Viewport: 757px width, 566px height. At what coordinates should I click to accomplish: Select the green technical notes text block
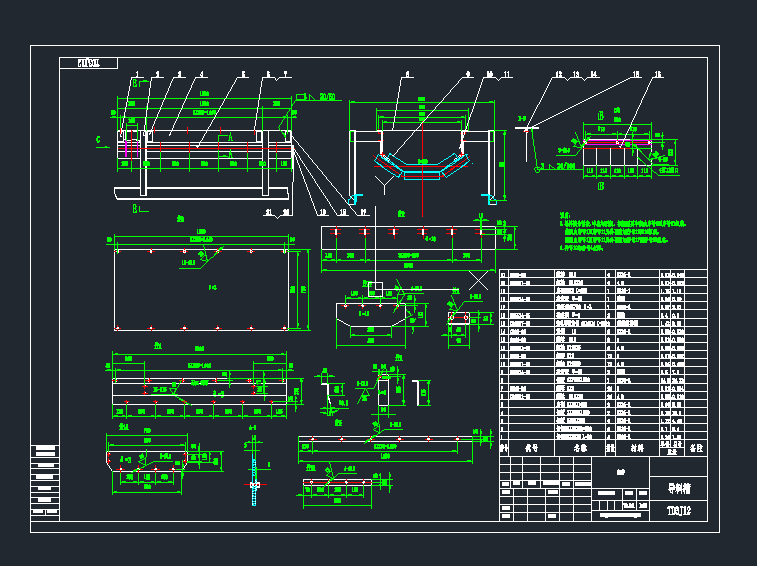click(x=622, y=229)
